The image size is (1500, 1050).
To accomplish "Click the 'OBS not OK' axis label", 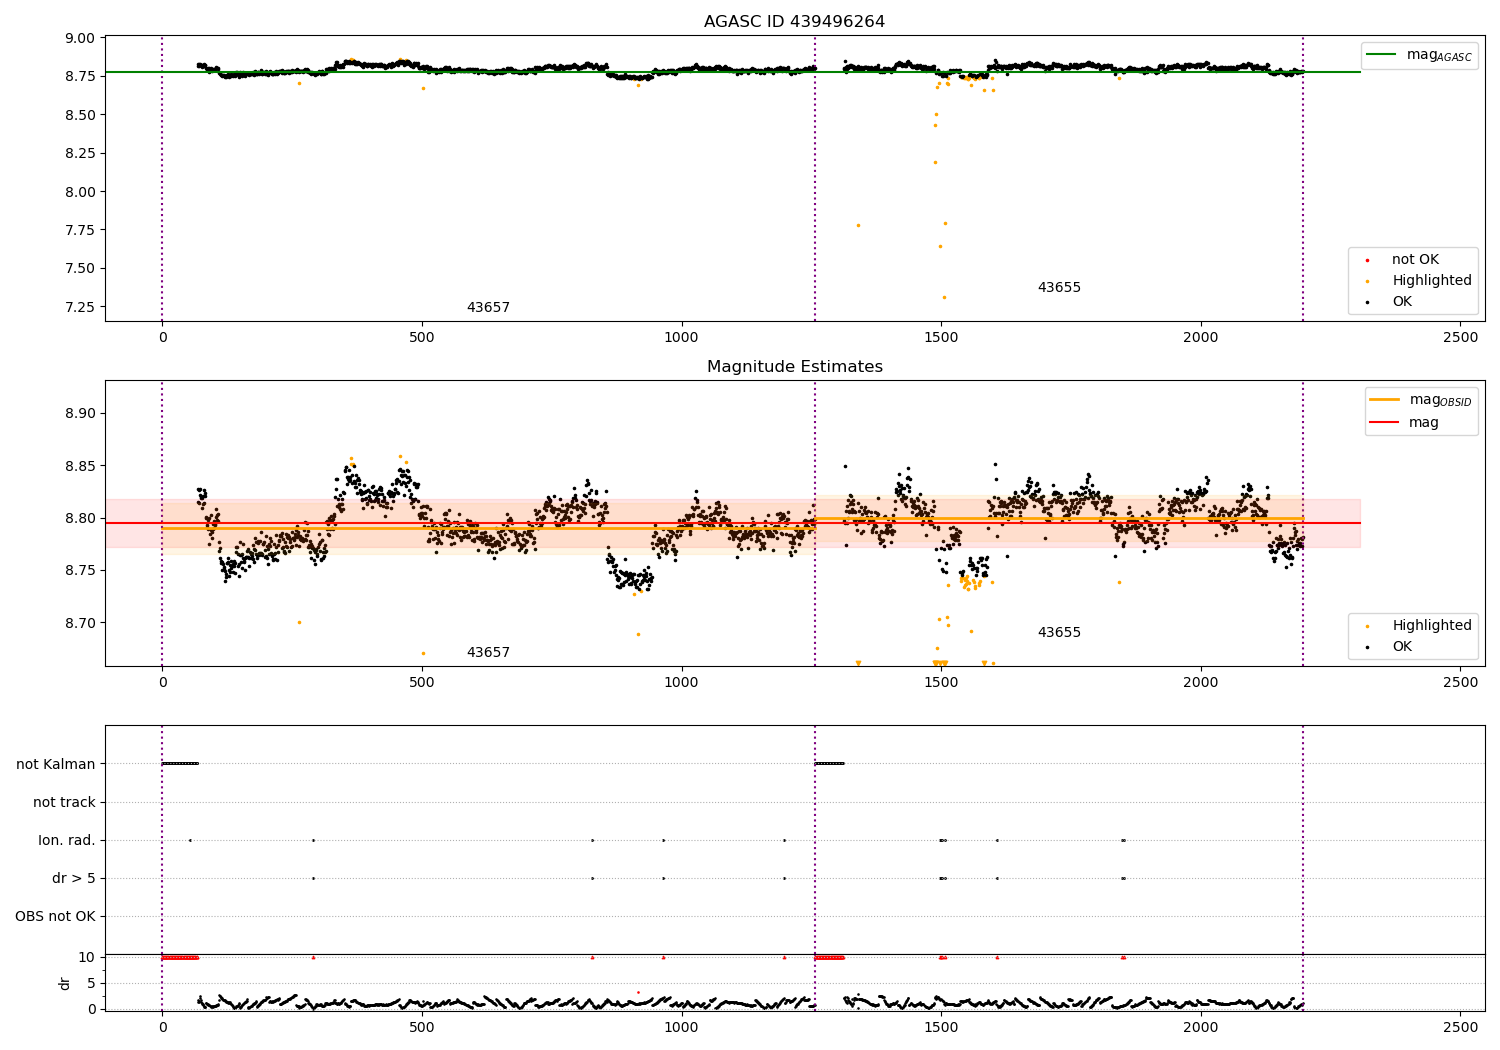I will [56, 916].
